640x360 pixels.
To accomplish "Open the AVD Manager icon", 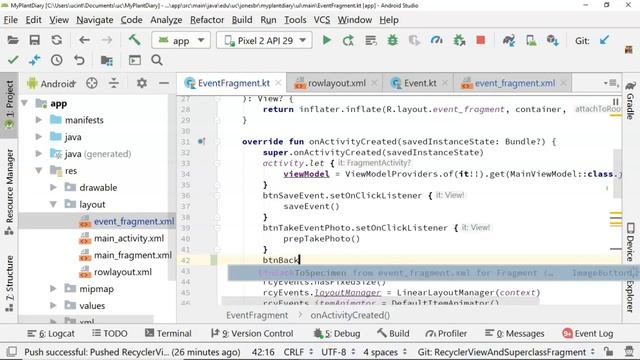I will click(531, 40).
